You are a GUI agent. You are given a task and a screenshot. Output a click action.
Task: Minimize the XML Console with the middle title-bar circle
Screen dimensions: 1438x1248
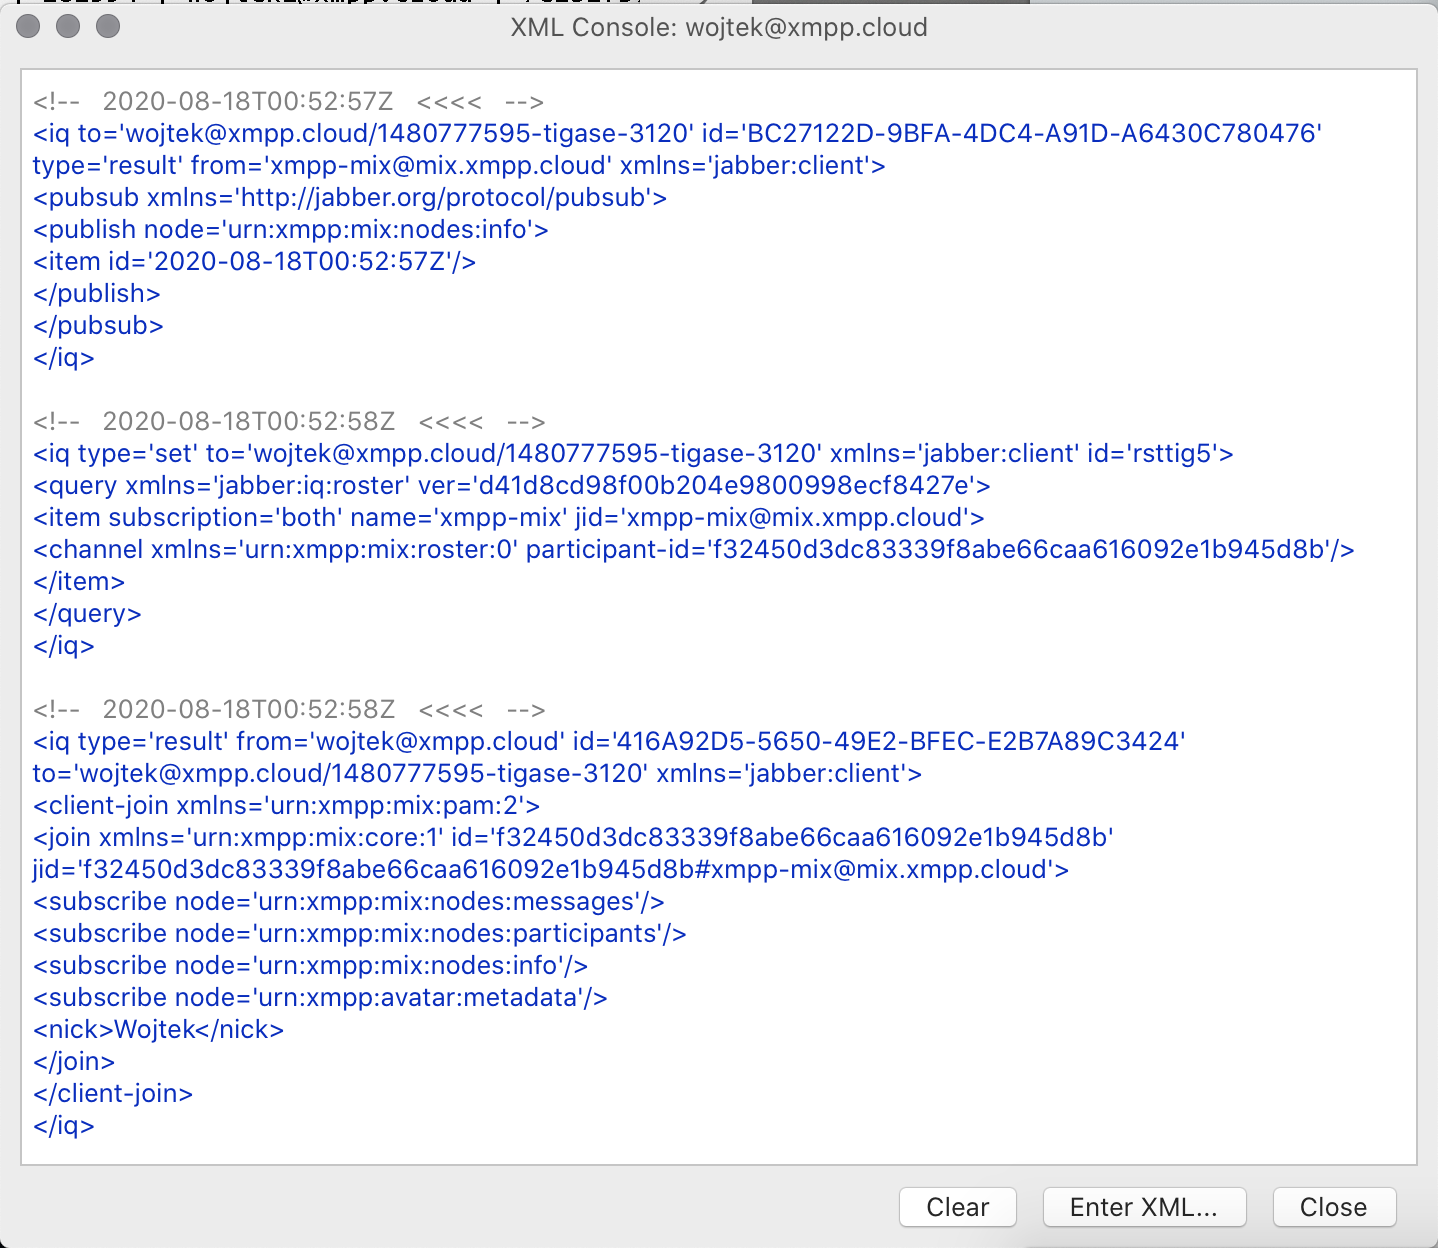point(68,27)
